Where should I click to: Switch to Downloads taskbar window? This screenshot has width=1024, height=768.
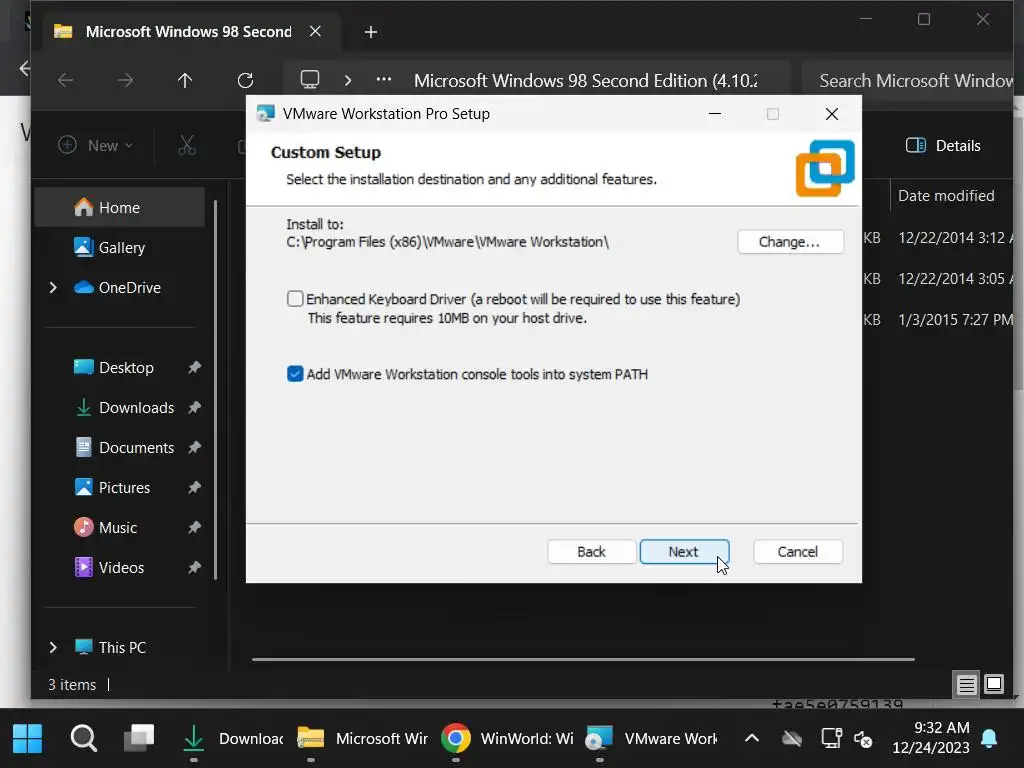232,739
